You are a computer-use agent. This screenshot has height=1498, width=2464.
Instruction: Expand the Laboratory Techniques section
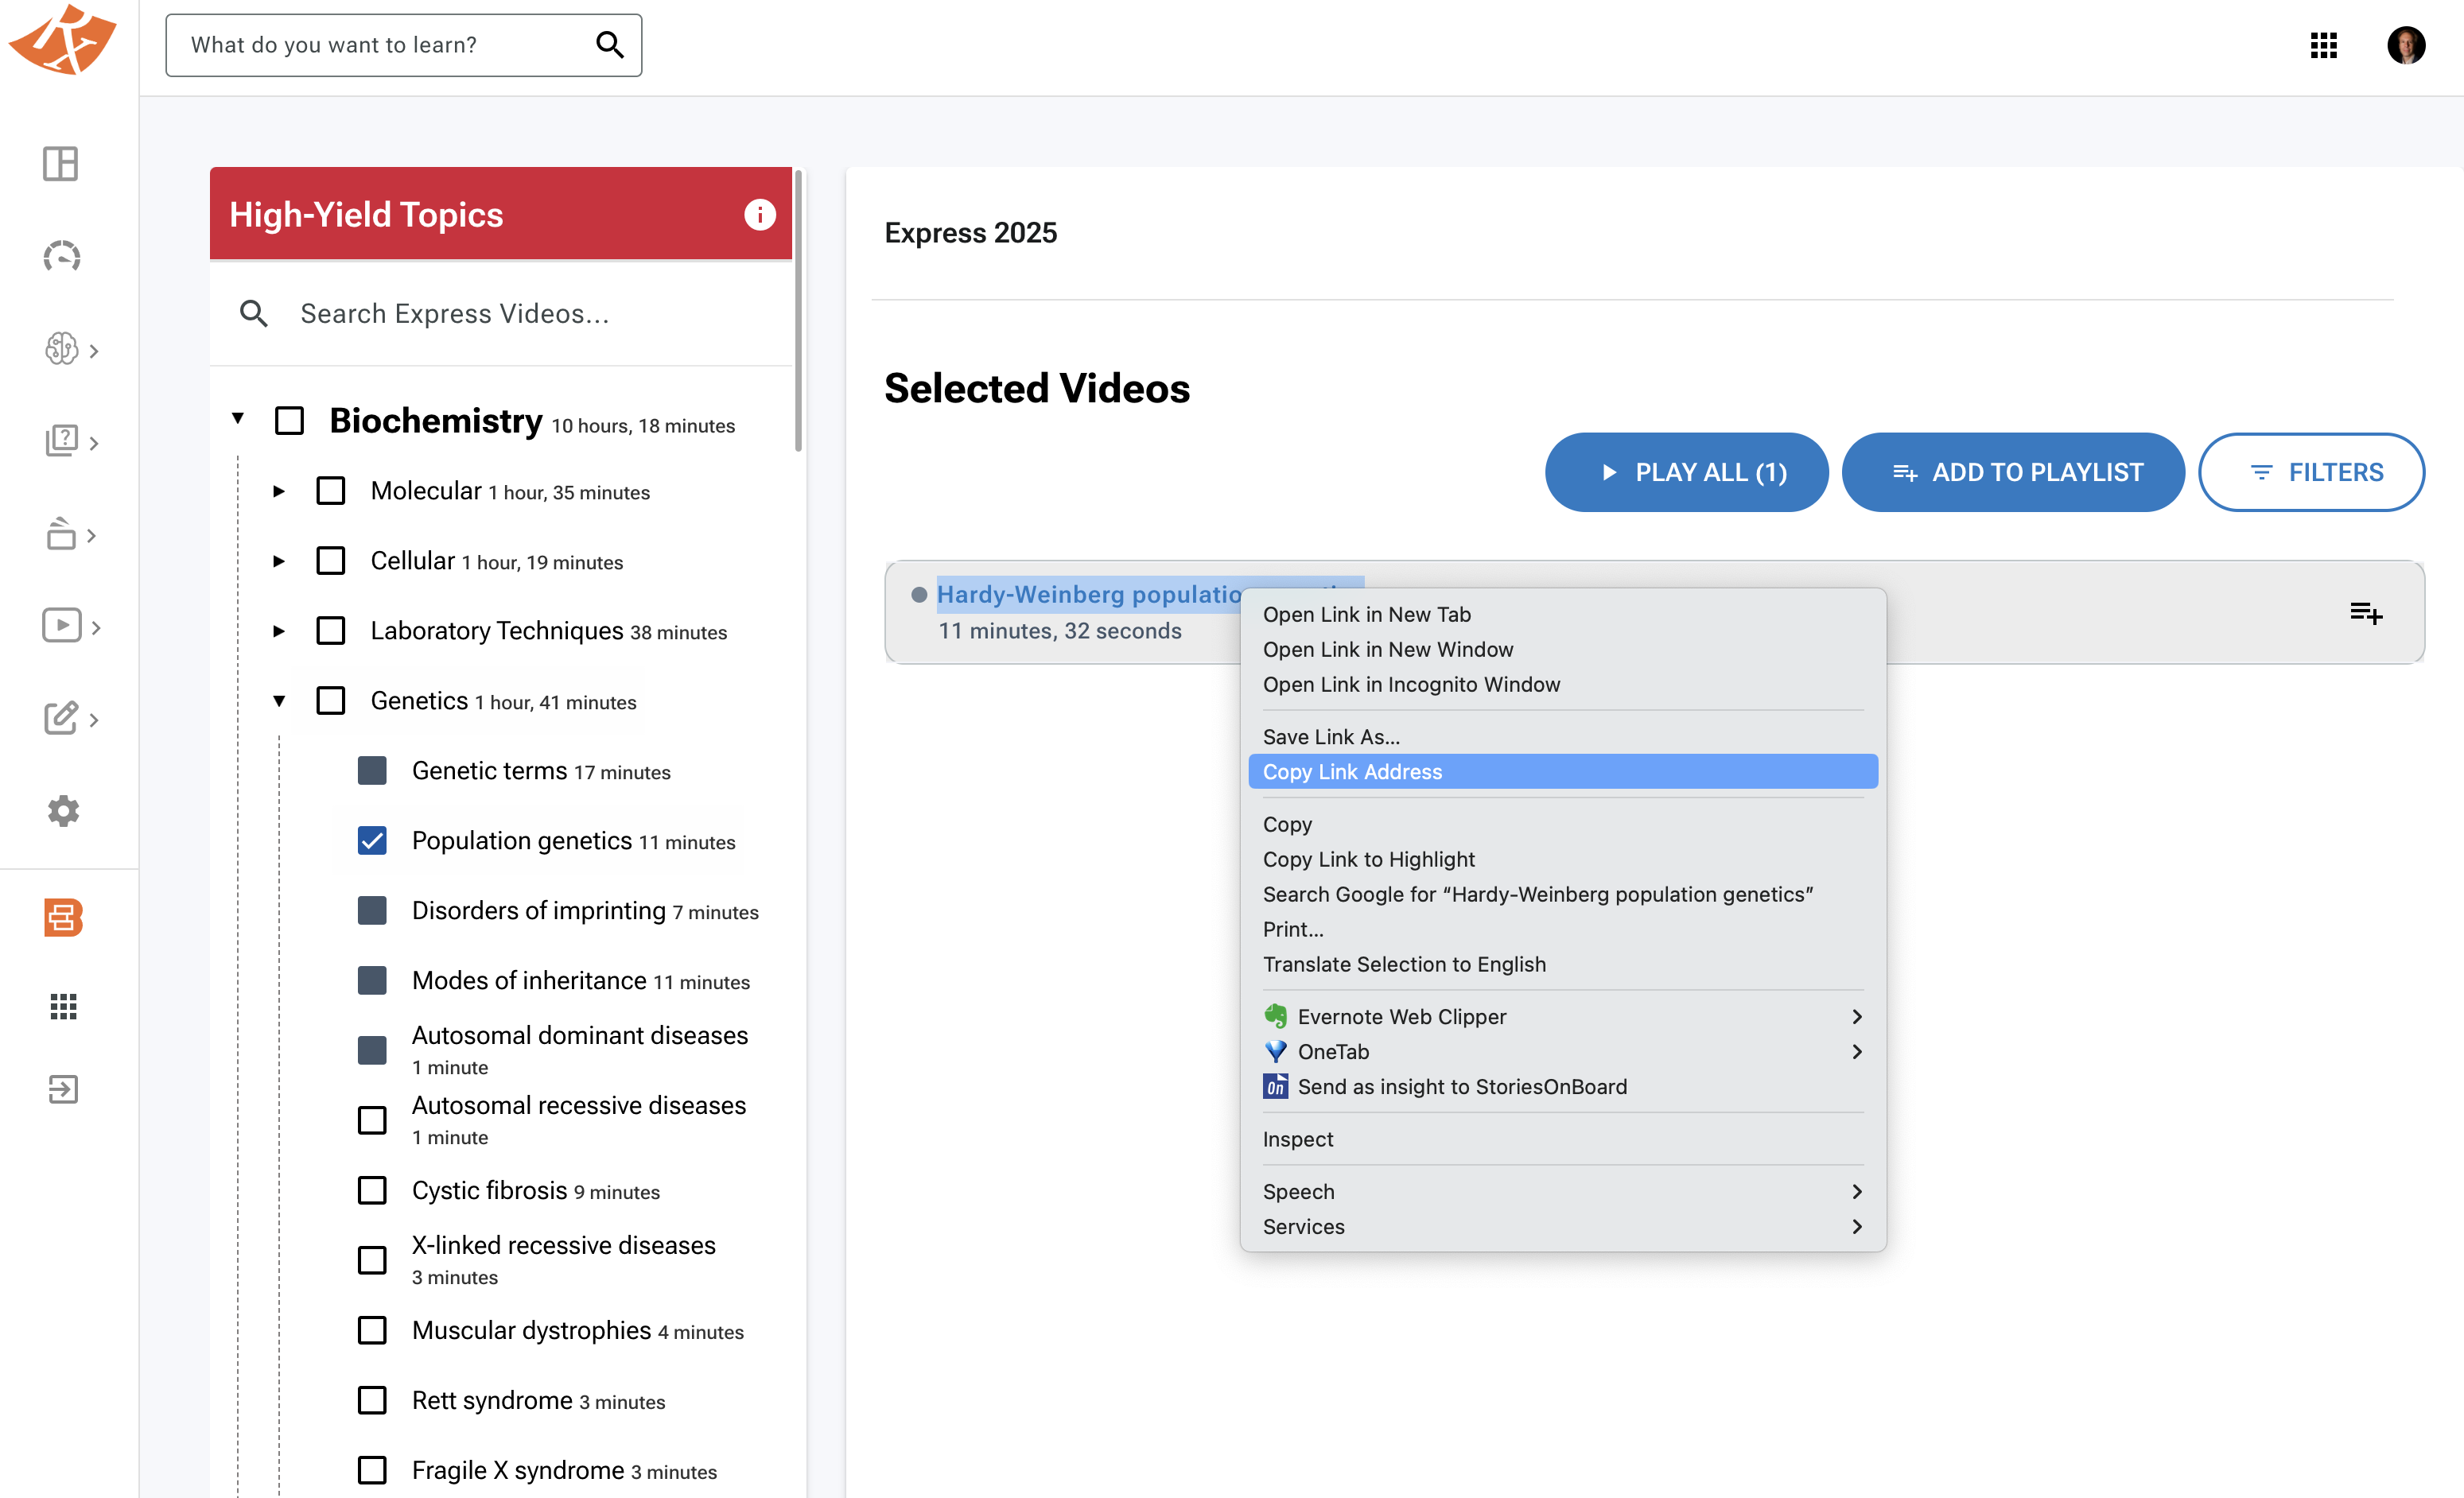(x=278, y=631)
